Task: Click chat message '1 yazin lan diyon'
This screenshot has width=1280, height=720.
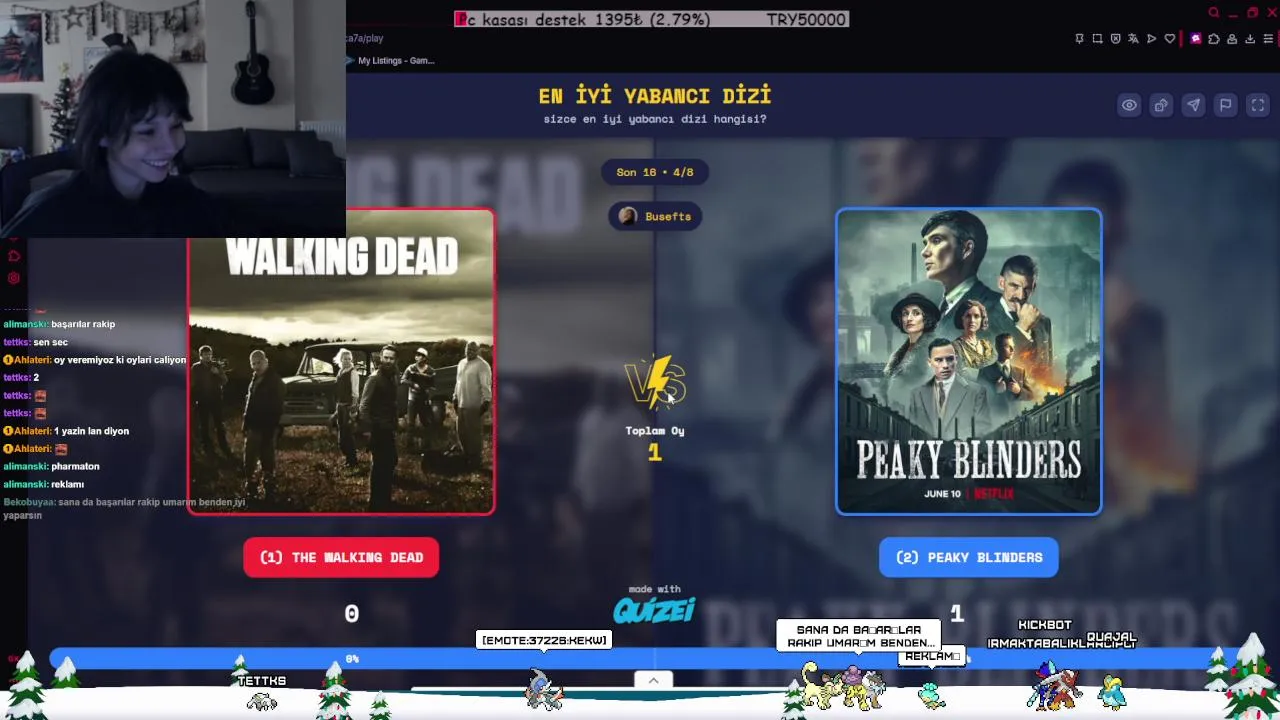Action: tap(91, 431)
